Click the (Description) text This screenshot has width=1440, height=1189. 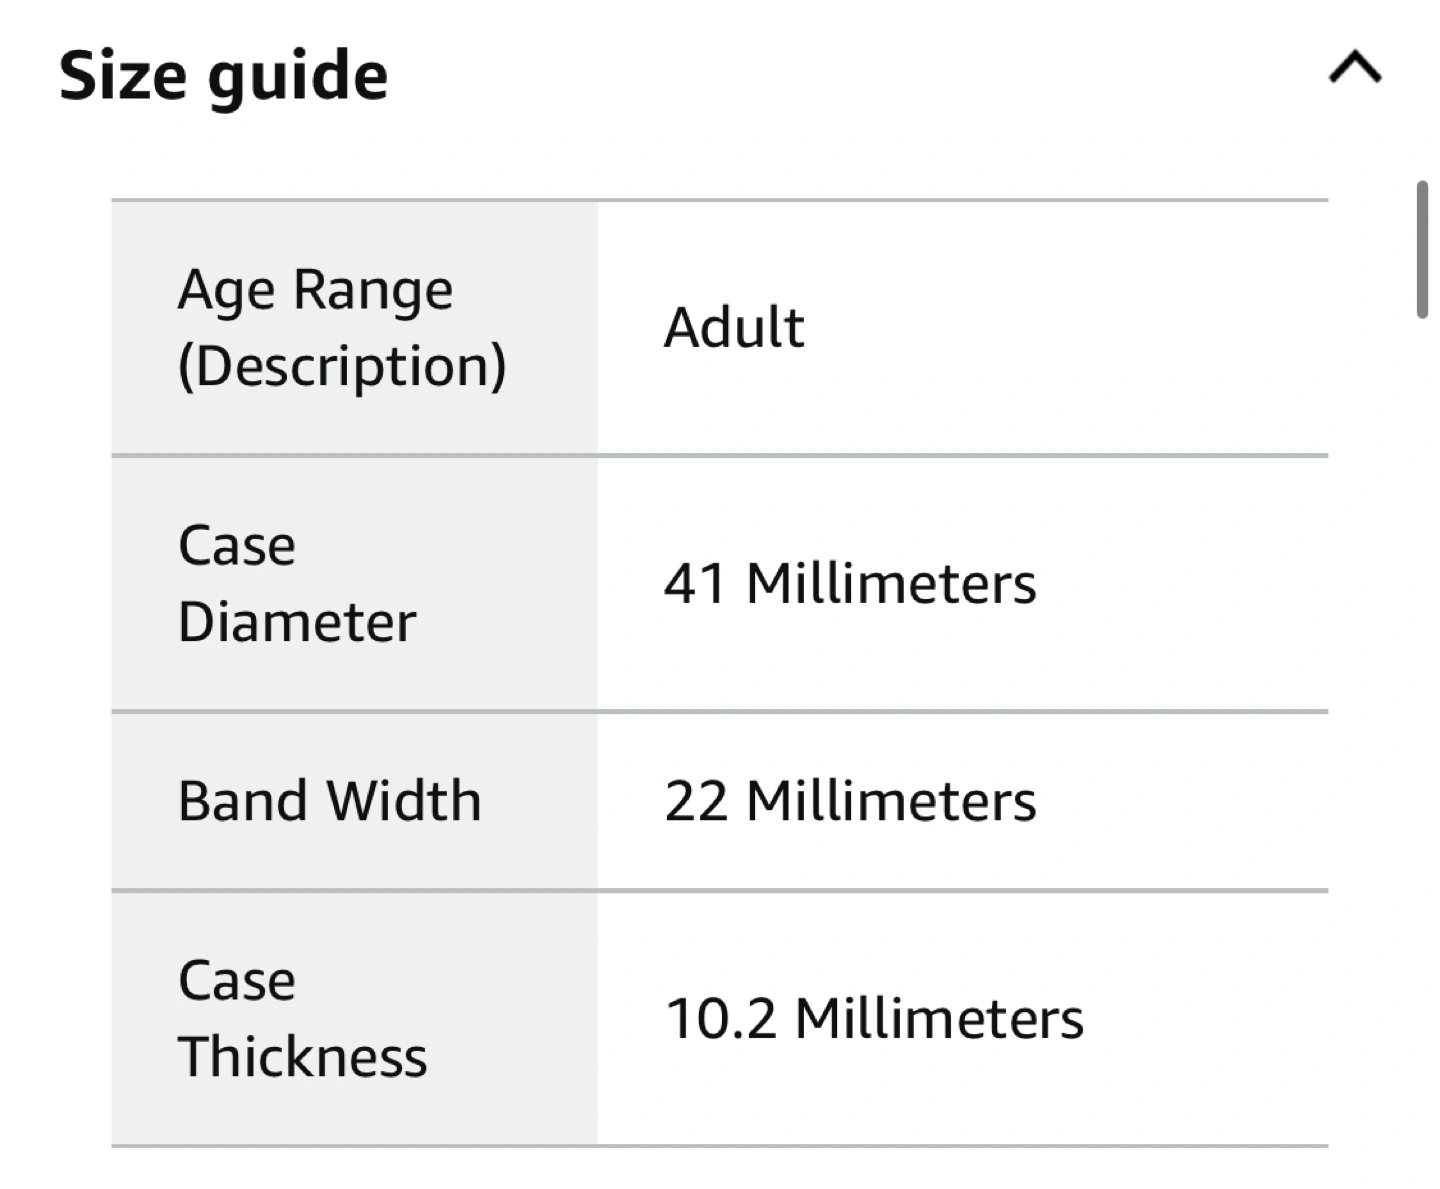(342, 365)
